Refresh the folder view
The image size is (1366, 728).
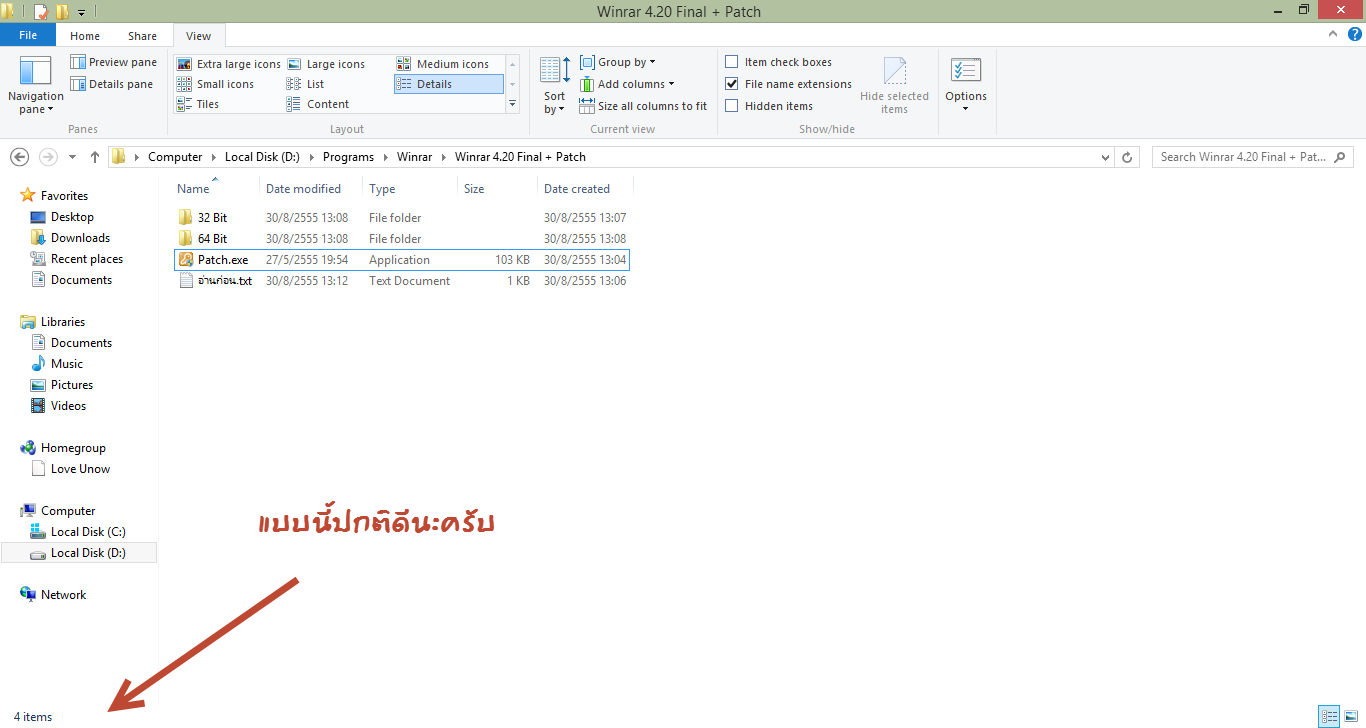(x=1128, y=157)
